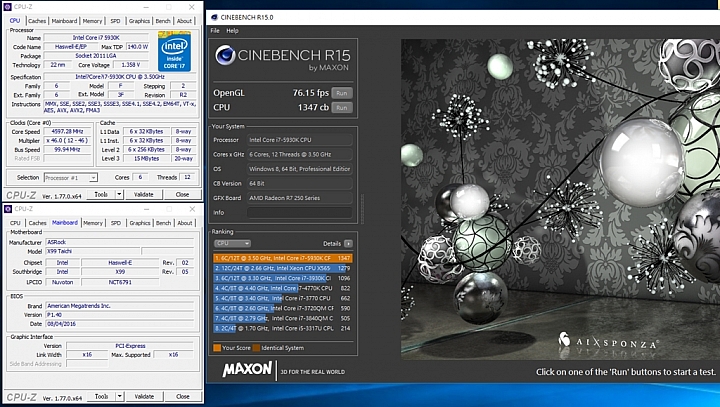Open the Details arrow in Ranking
The width and height of the screenshot is (720, 407).
pyautogui.click(x=348, y=243)
